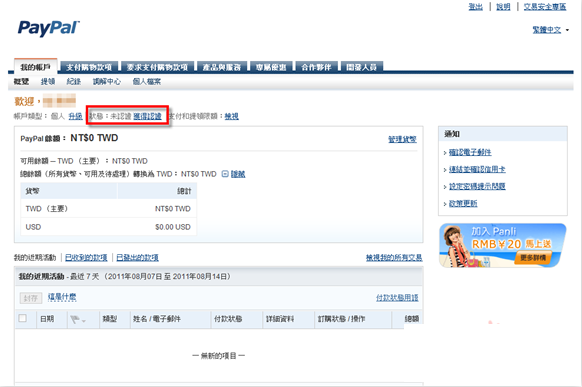Open the 交易安全專區 link
This screenshot has height=387, width=582.
[545, 7]
